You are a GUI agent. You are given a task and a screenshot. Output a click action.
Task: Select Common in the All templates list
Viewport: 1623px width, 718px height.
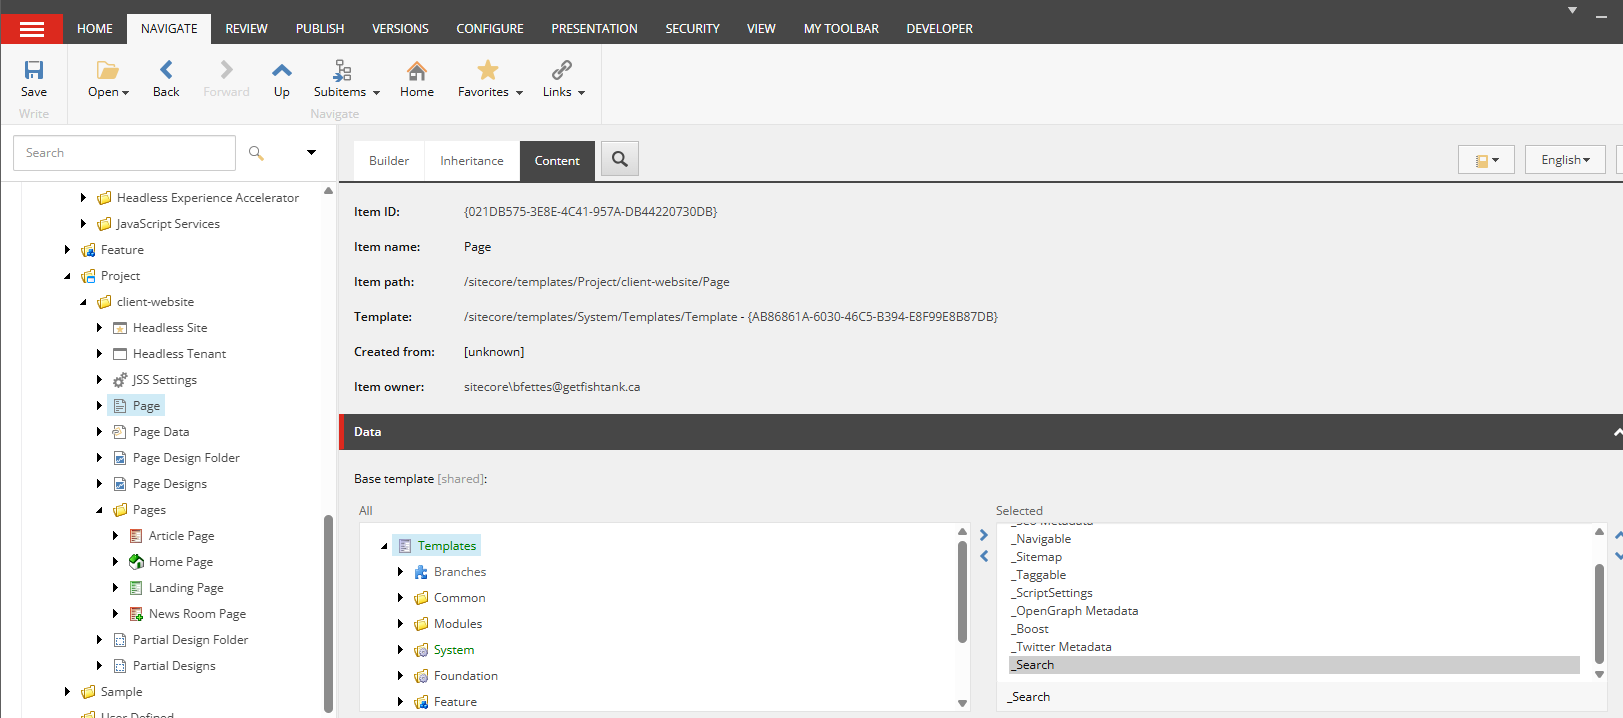(x=459, y=598)
